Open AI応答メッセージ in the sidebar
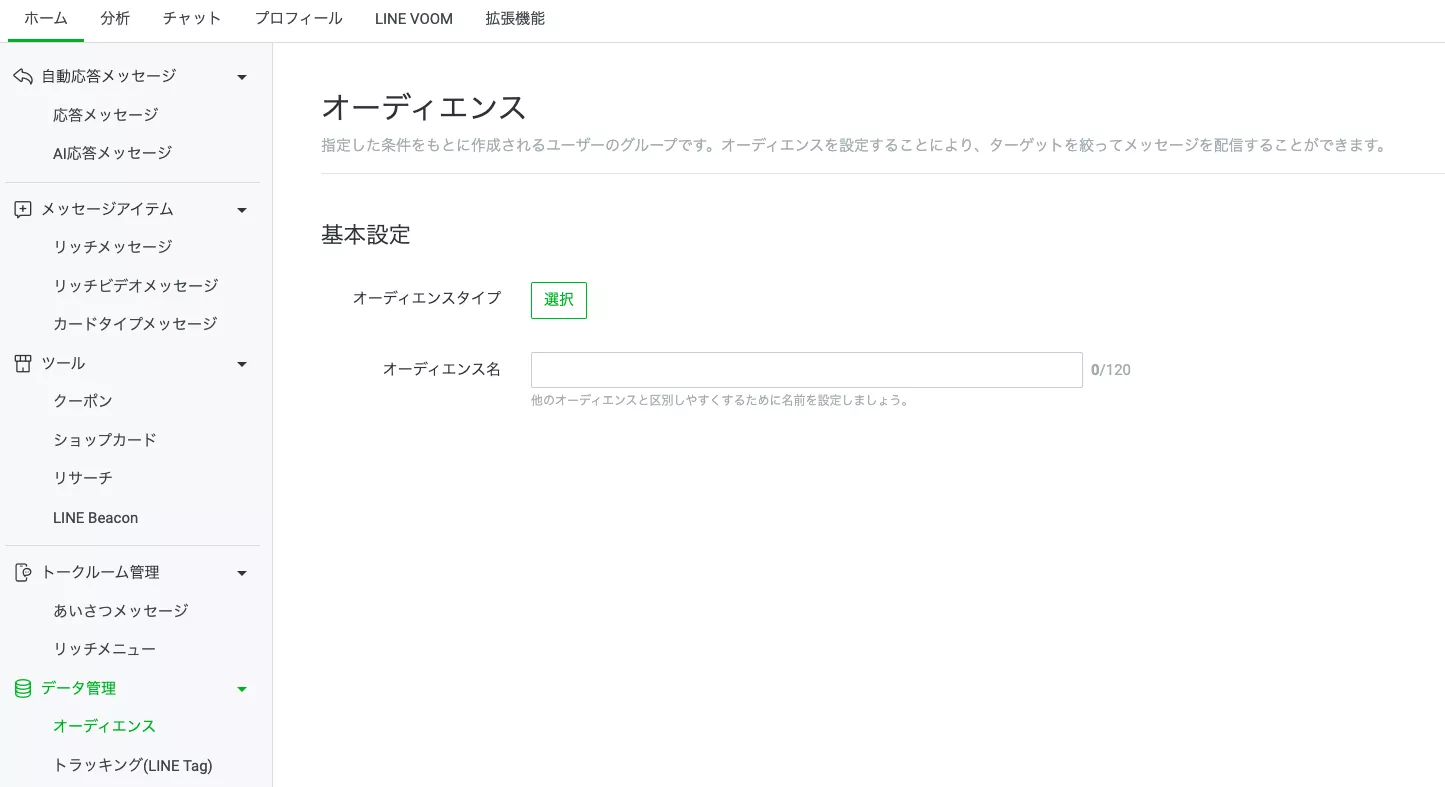This screenshot has height=787, width=1445. pos(112,153)
